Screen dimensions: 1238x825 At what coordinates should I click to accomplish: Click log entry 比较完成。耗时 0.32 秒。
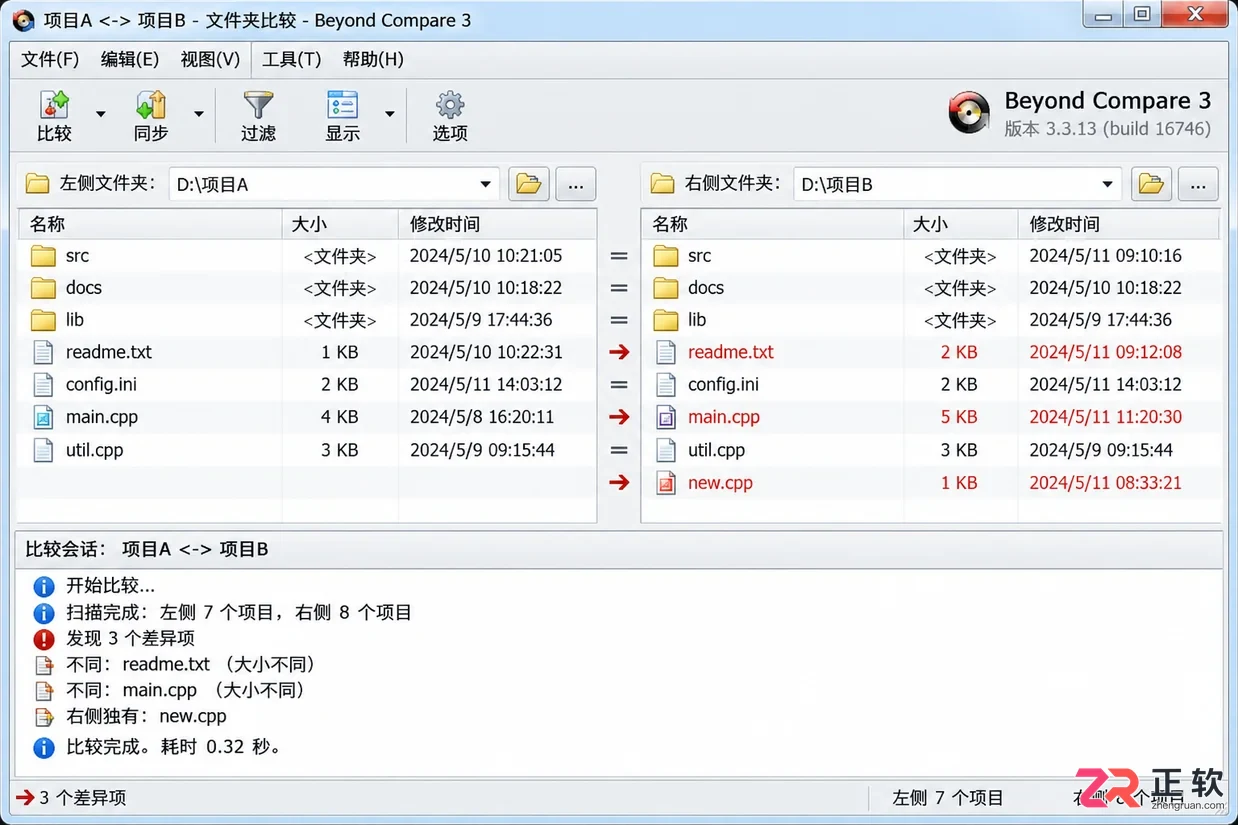[174, 746]
